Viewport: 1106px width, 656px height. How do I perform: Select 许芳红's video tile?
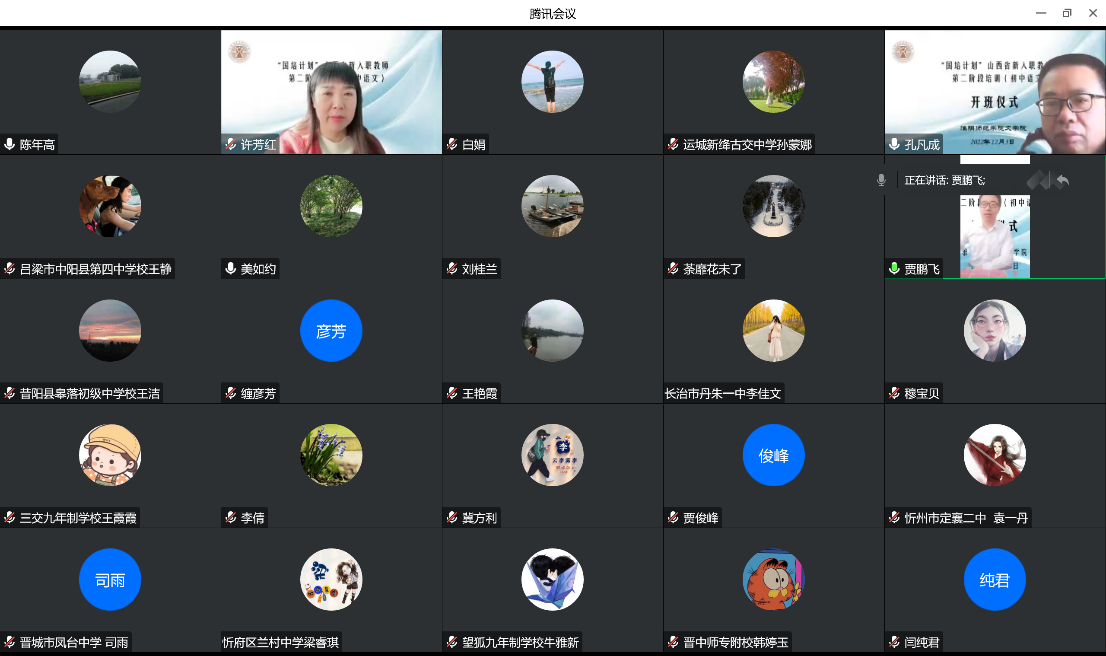tap(331, 92)
